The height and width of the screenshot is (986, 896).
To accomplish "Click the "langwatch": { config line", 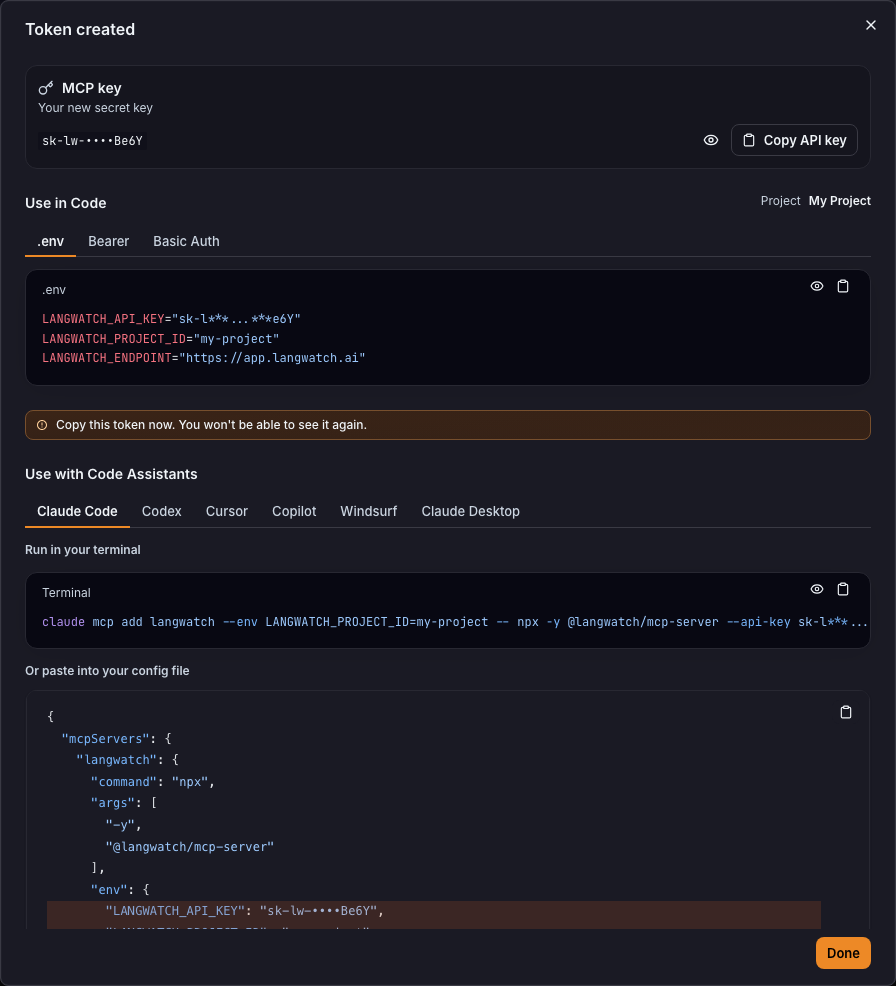I will (127, 760).
